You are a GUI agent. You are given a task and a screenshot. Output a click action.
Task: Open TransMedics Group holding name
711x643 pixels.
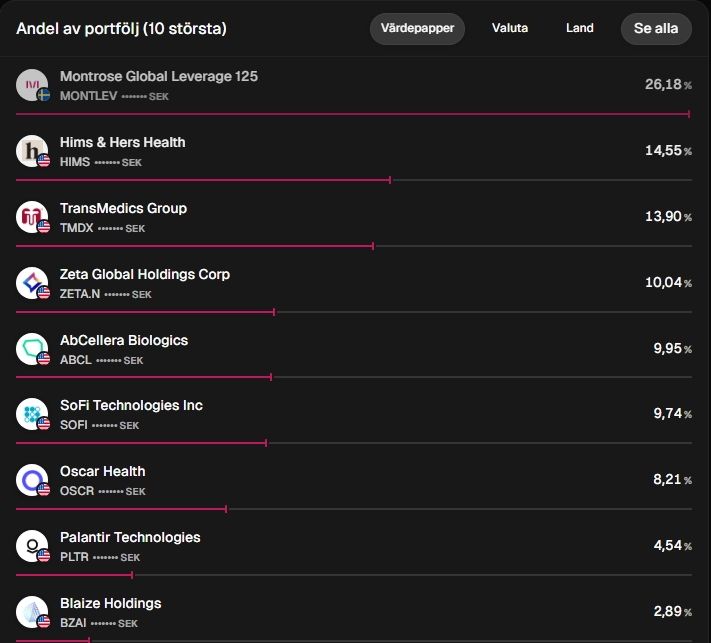tap(123, 209)
